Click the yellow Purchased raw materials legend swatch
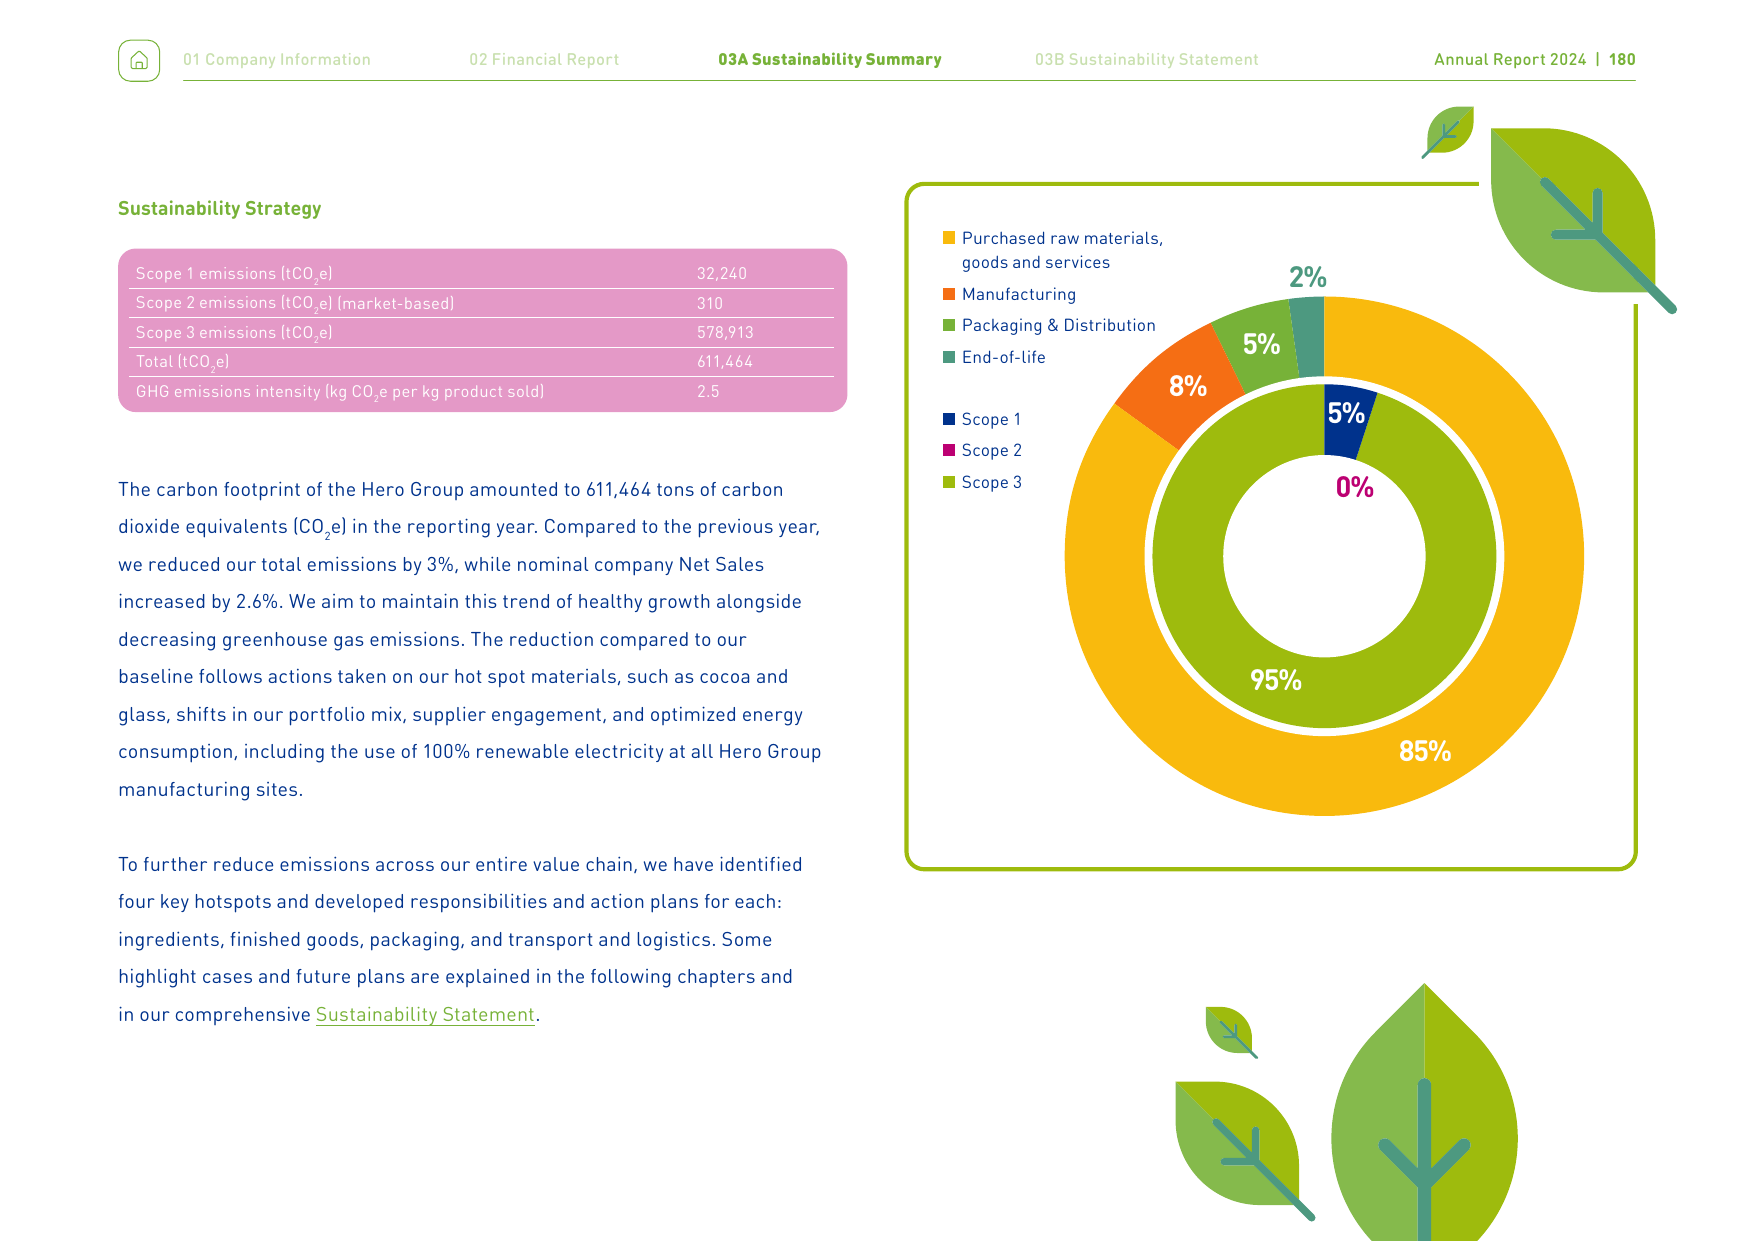 pyautogui.click(x=949, y=238)
